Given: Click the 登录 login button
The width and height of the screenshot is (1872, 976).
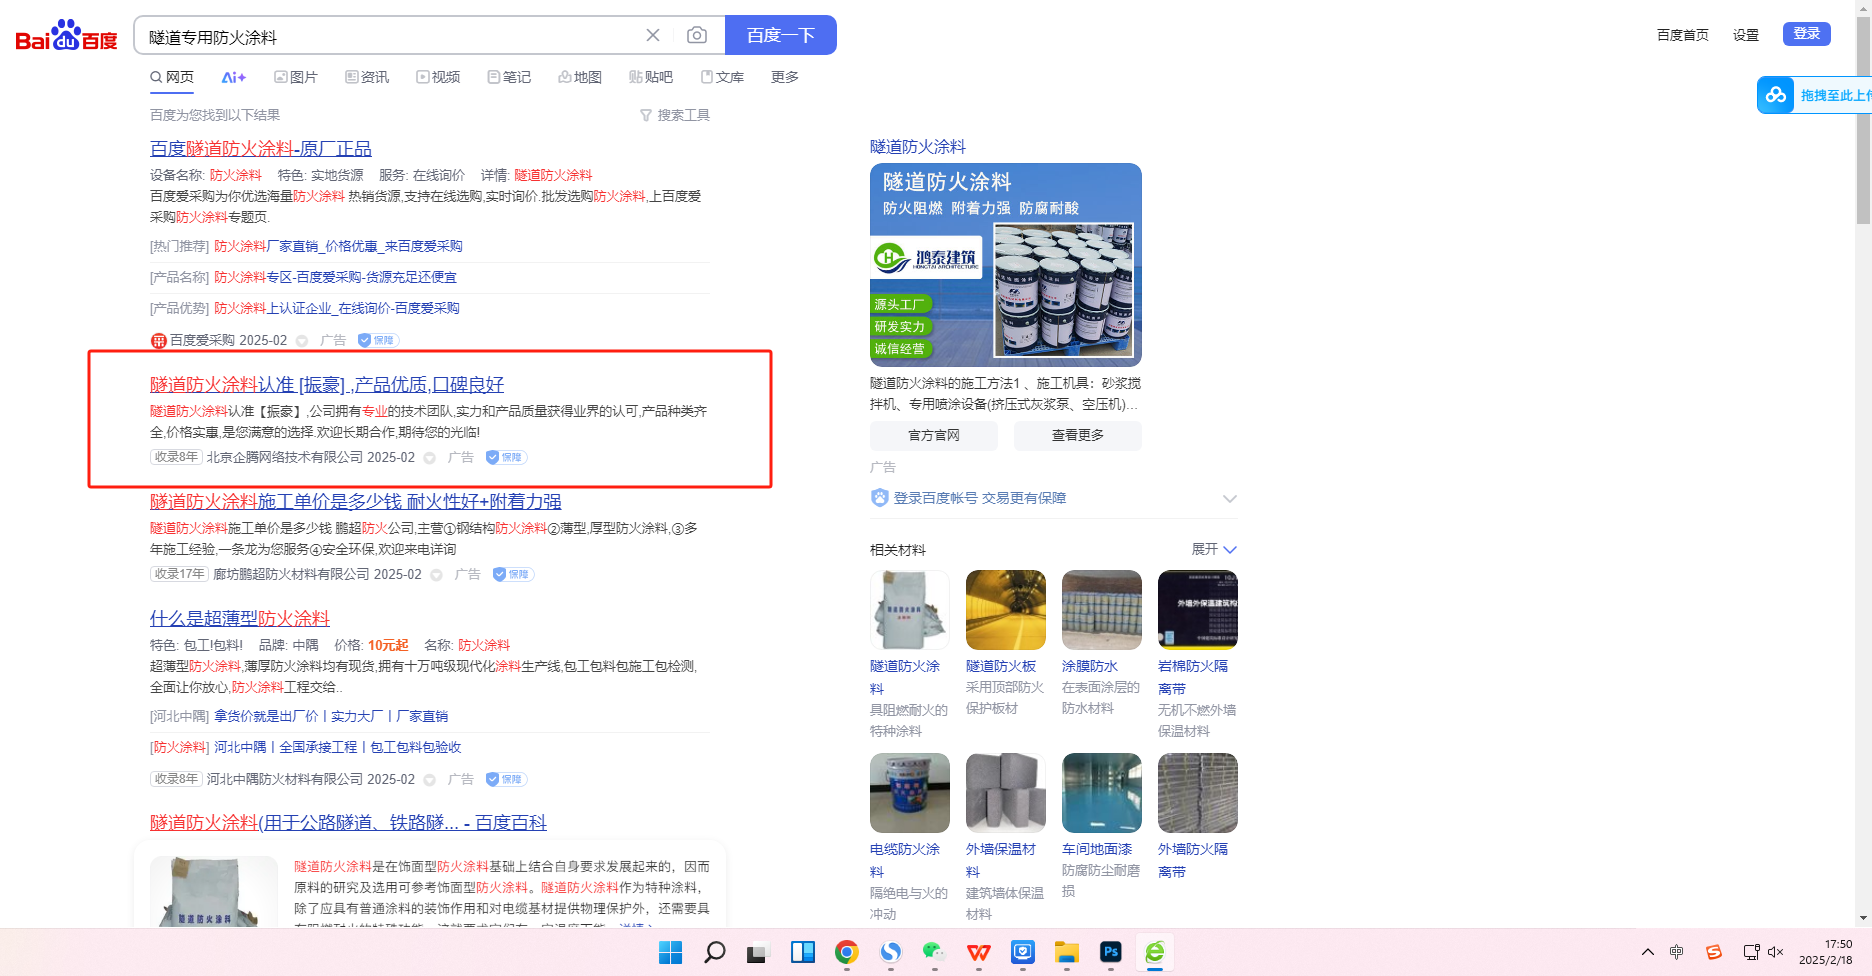Looking at the screenshot, I should [1807, 34].
